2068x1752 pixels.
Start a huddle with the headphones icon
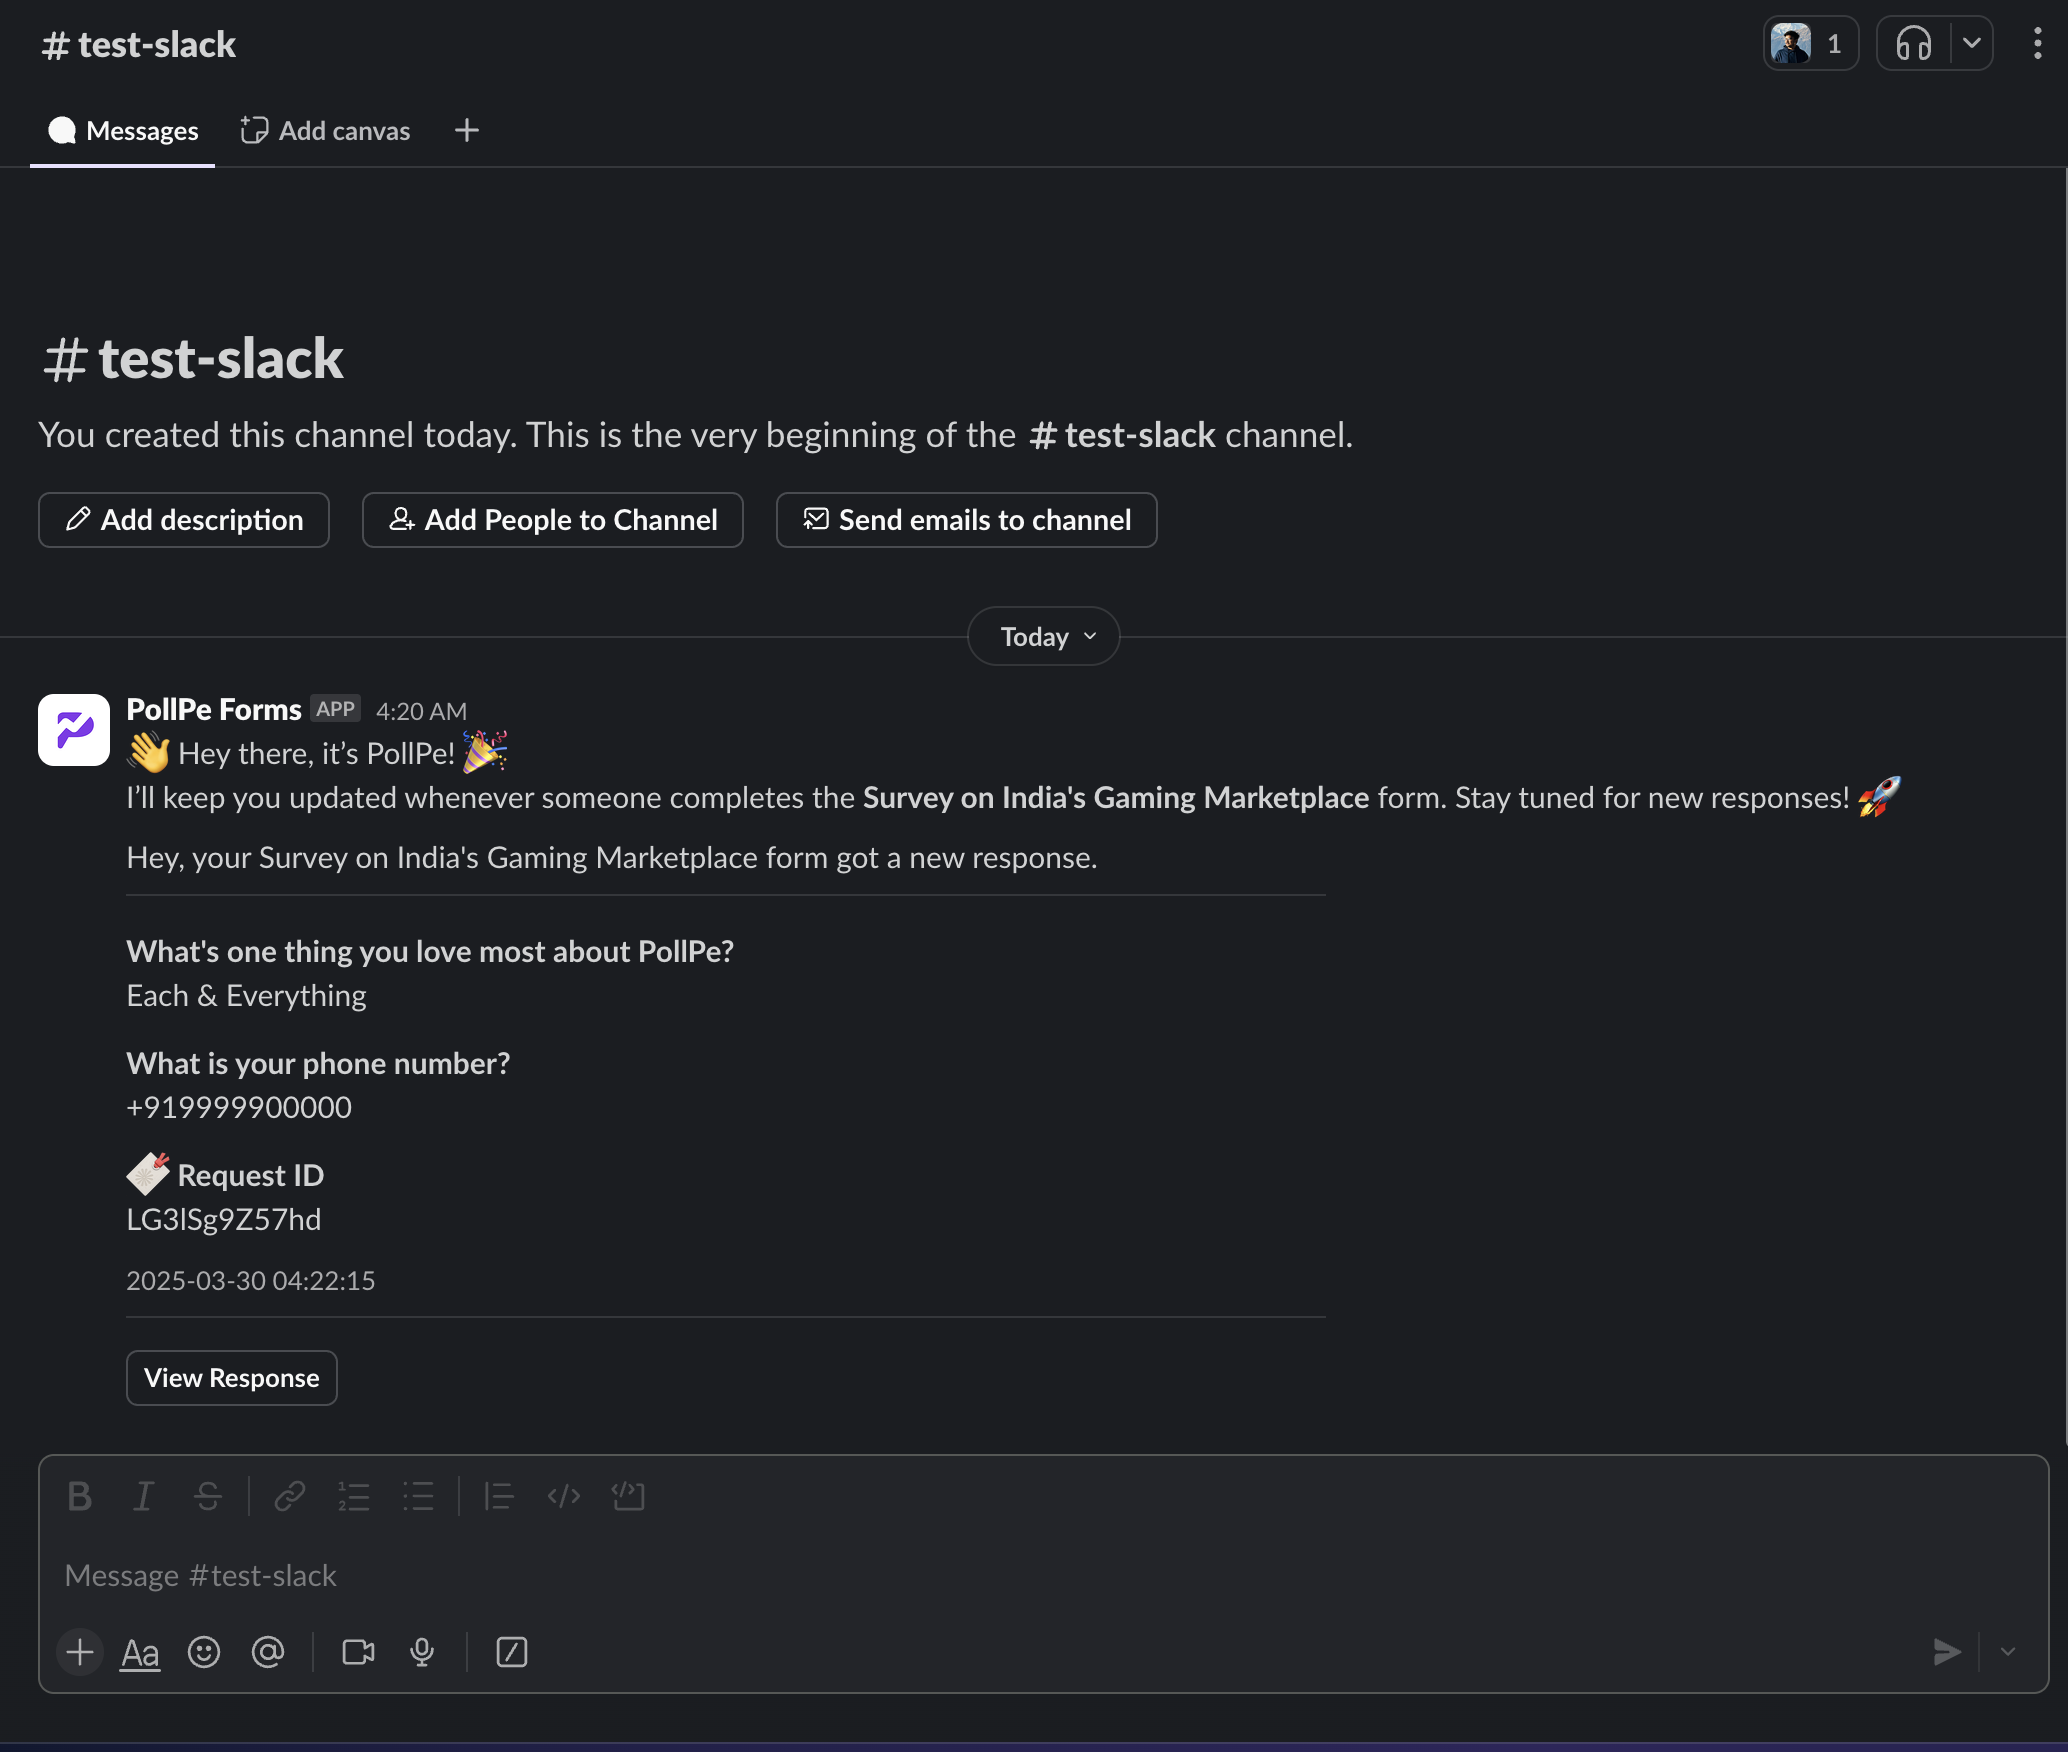[1914, 44]
